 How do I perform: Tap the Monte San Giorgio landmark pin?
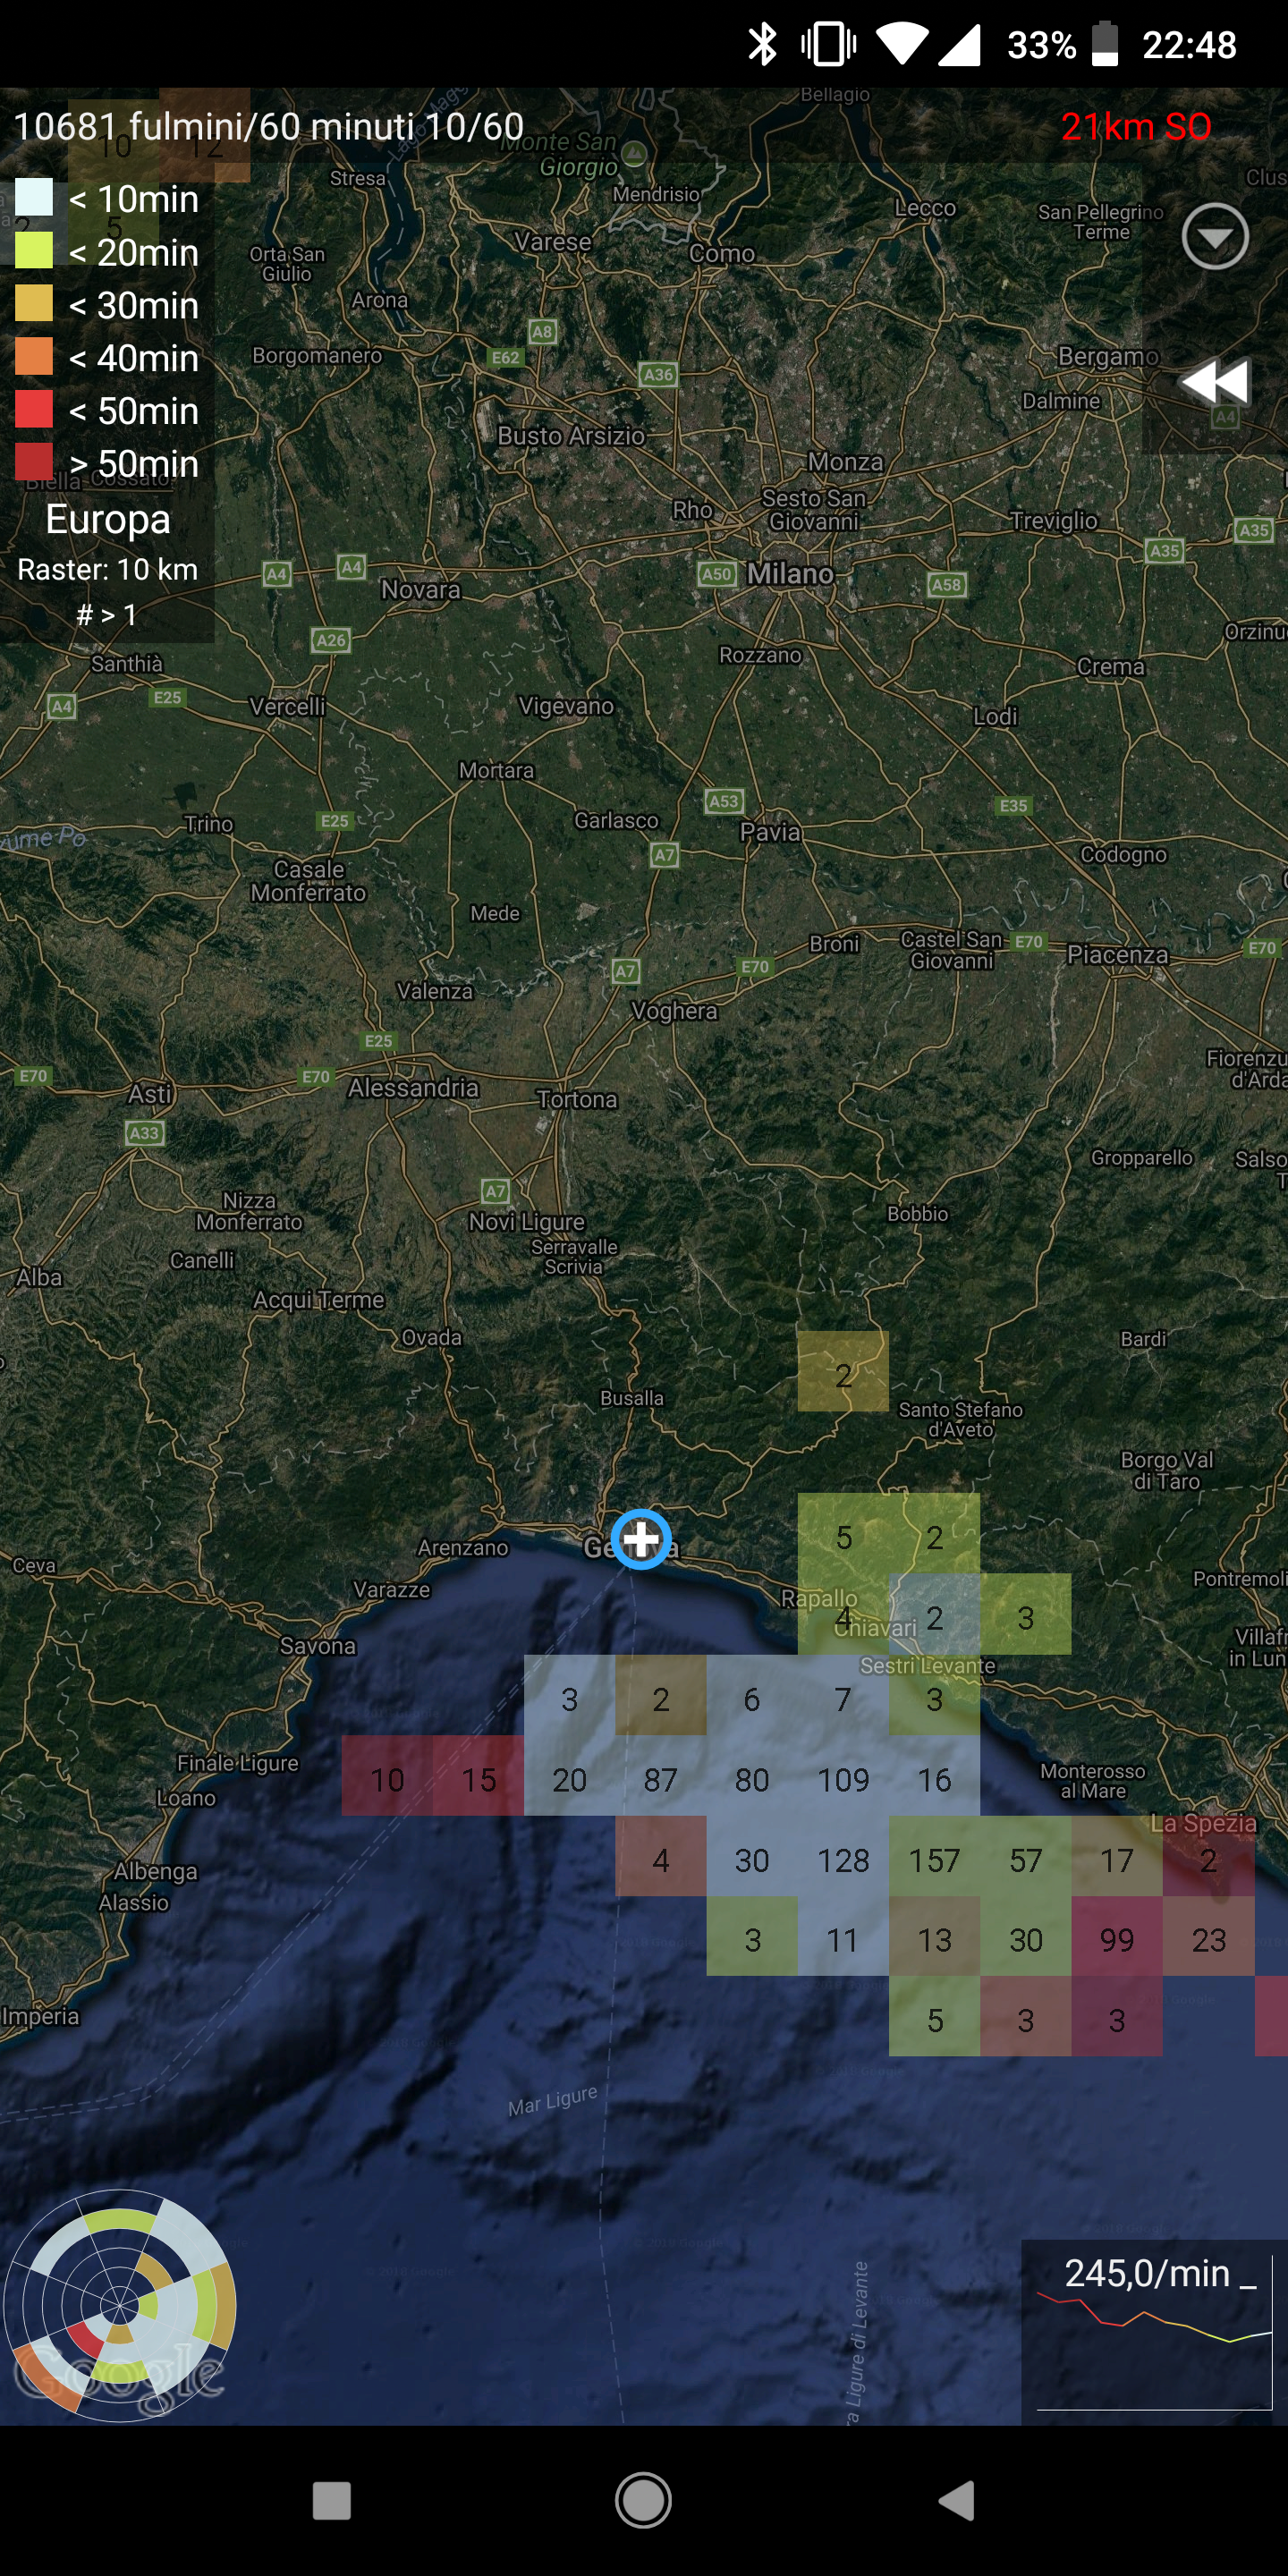point(634,153)
